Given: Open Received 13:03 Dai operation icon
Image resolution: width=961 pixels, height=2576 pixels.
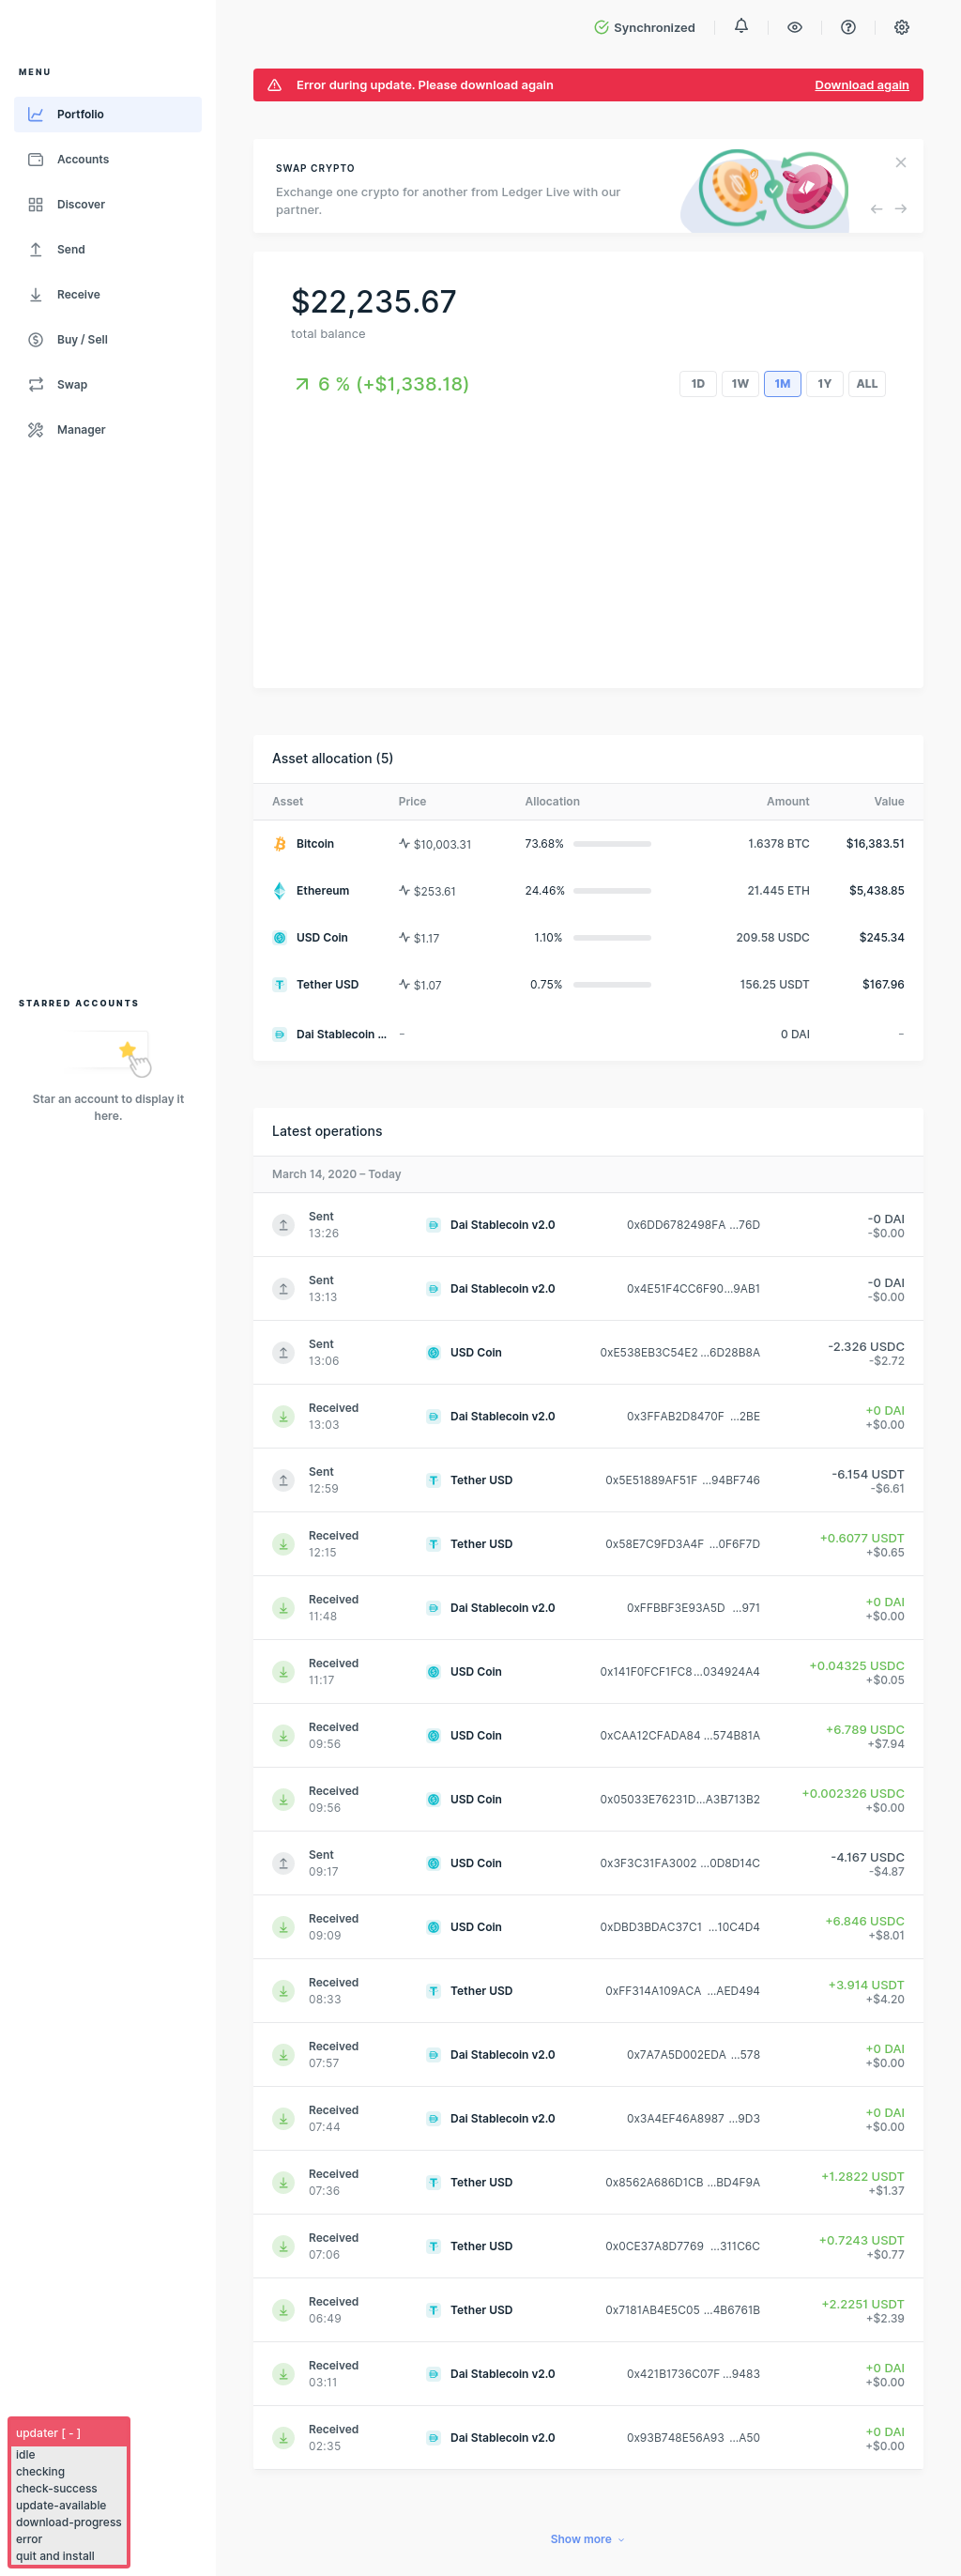Looking at the screenshot, I should 284,1417.
